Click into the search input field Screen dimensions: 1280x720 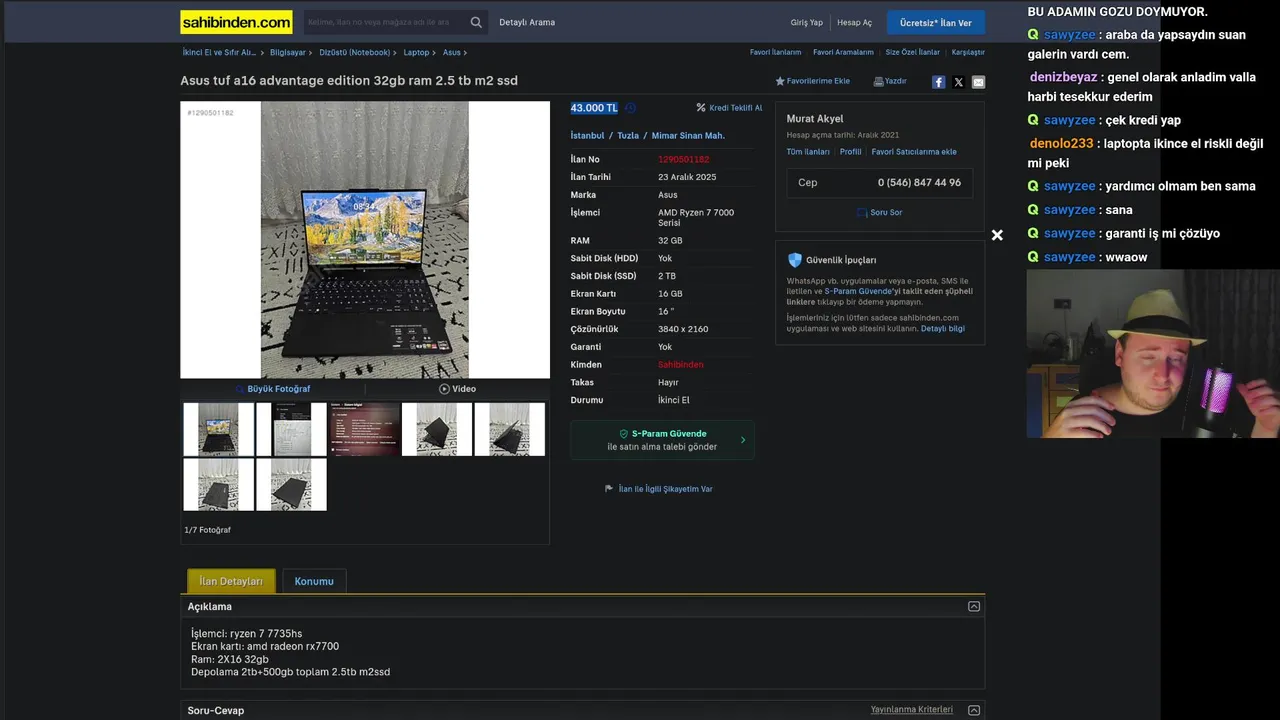click(385, 22)
